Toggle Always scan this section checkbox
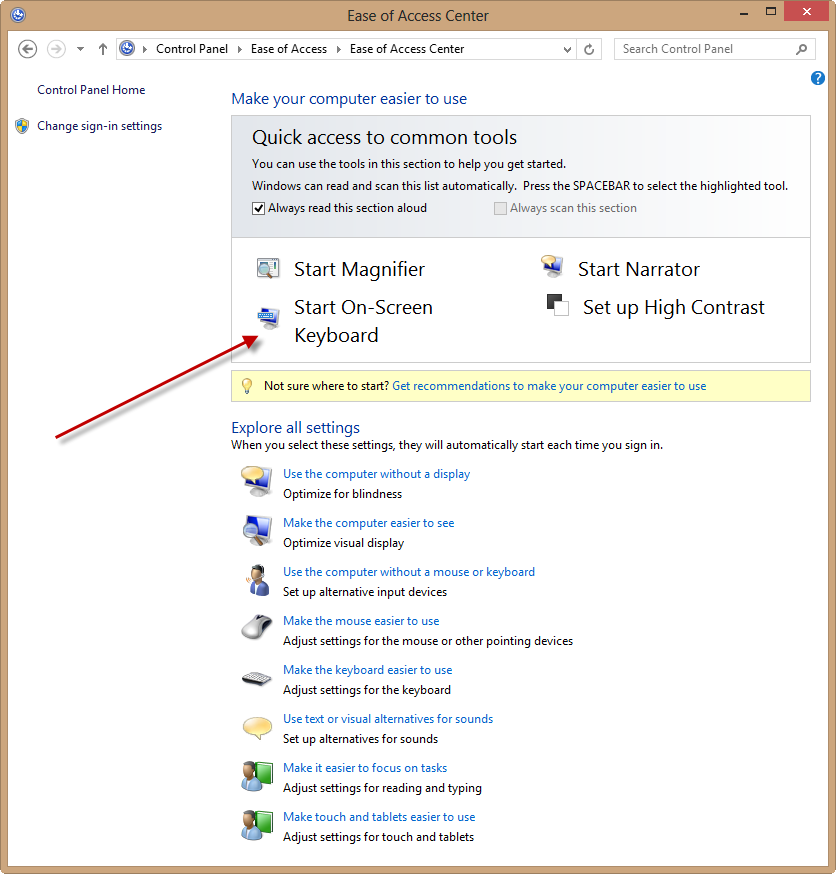 coord(501,208)
